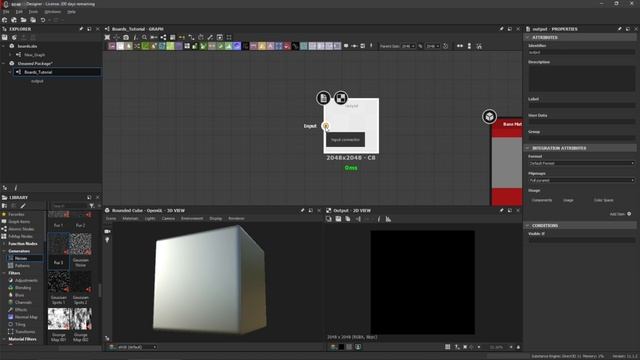Screen dimensions: 640x360
Task: Select Boards_Tutorial graph in Explorer
Action: tap(57, 72)
